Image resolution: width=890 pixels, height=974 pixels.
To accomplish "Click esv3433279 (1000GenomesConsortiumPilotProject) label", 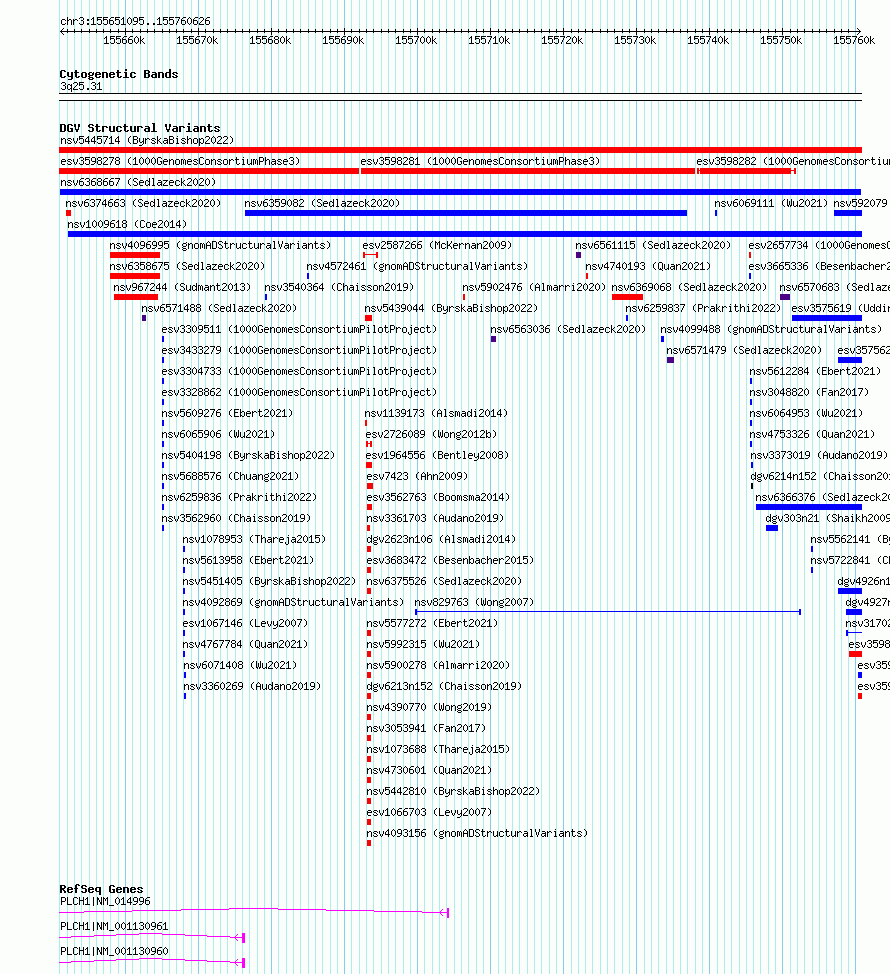I will 299,350.
